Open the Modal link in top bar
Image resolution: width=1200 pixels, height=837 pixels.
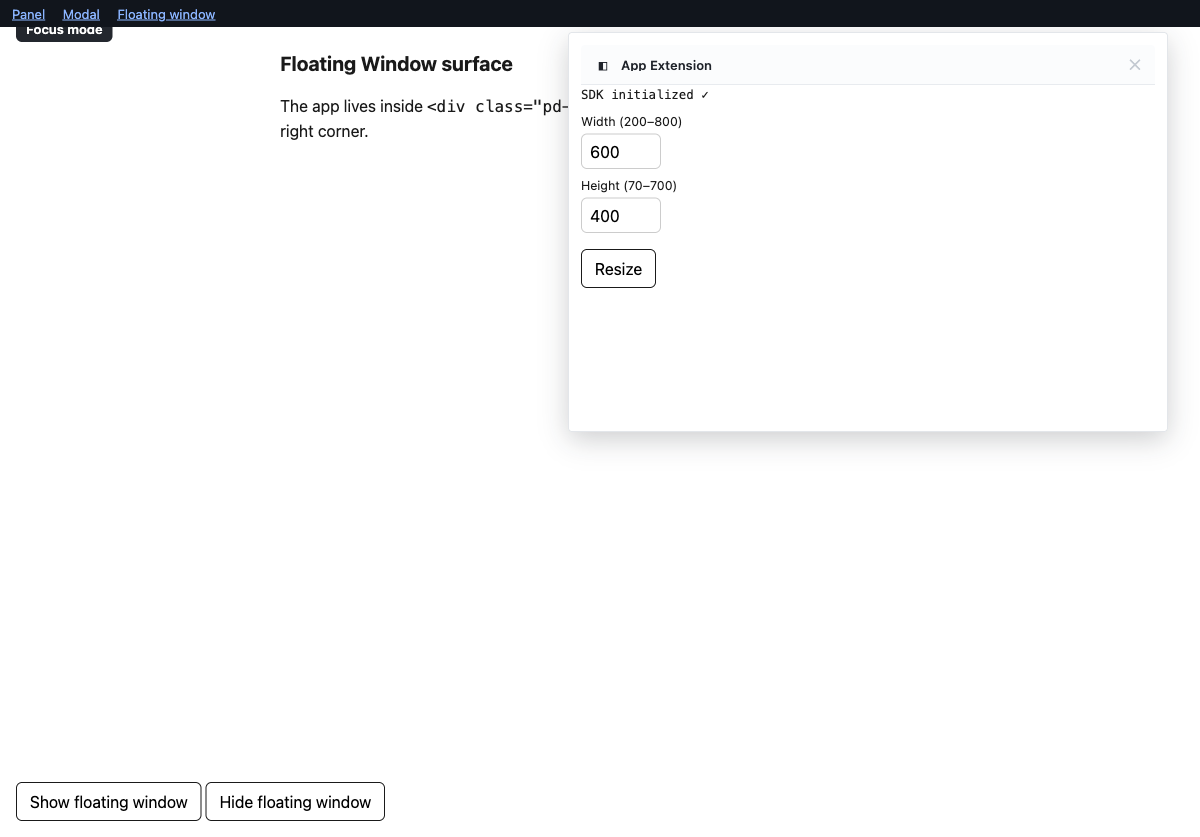tap(81, 14)
